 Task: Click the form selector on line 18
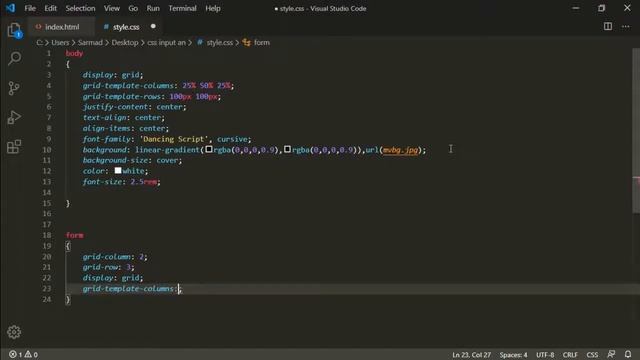point(74,235)
